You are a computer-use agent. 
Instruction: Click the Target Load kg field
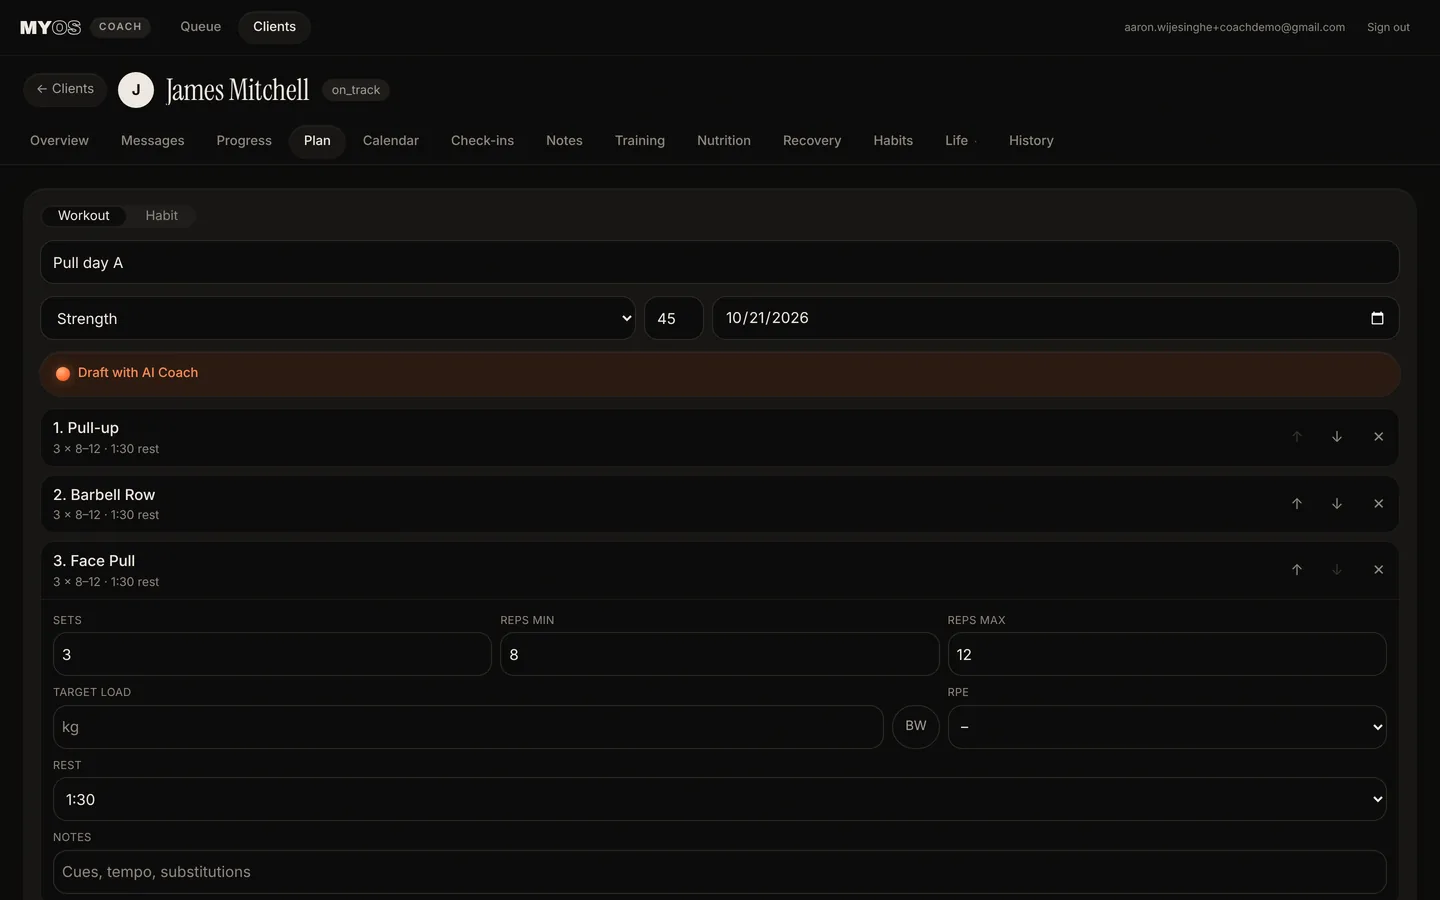coord(468,727)
